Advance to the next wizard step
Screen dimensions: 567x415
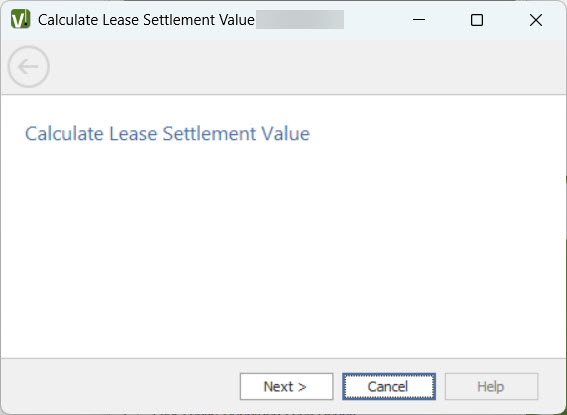click(286, 386)
